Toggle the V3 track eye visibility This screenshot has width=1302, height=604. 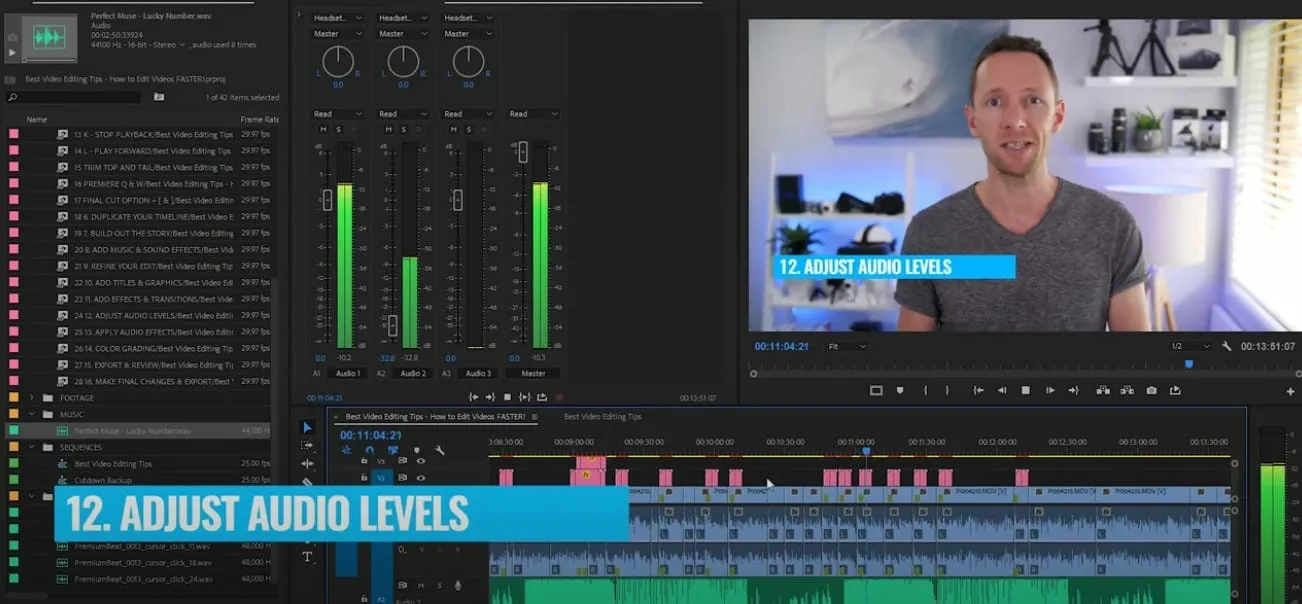(x=420, y=461)
